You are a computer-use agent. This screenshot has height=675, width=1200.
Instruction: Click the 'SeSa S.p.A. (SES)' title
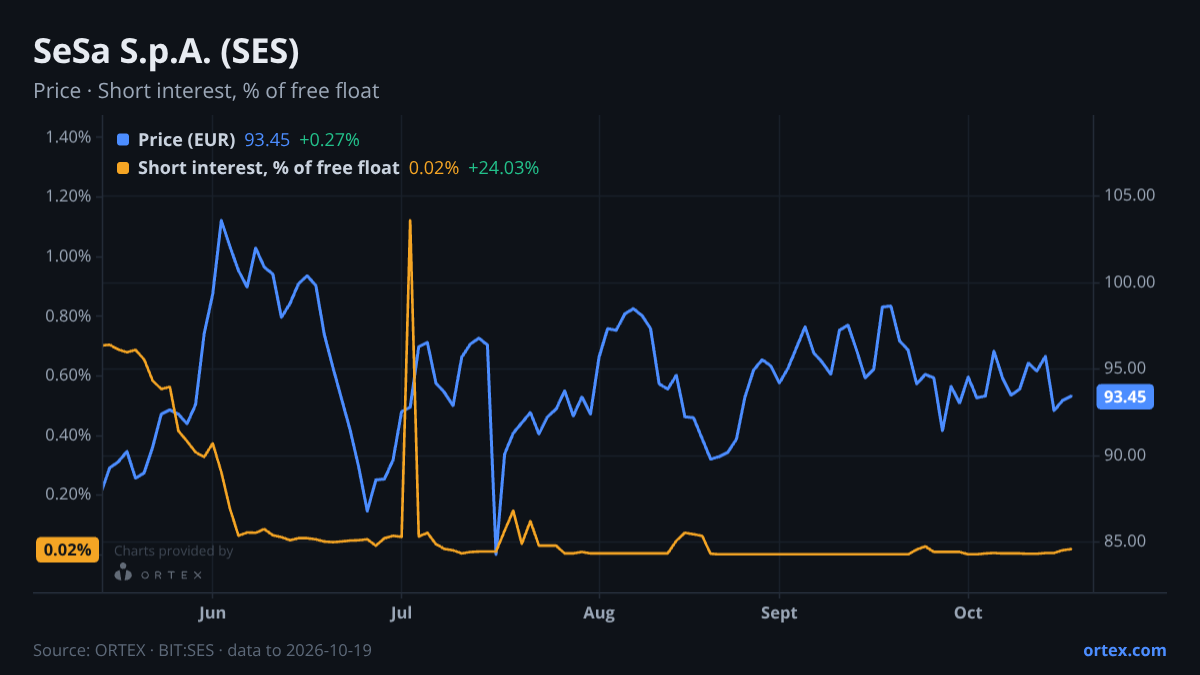pos(166,51)
